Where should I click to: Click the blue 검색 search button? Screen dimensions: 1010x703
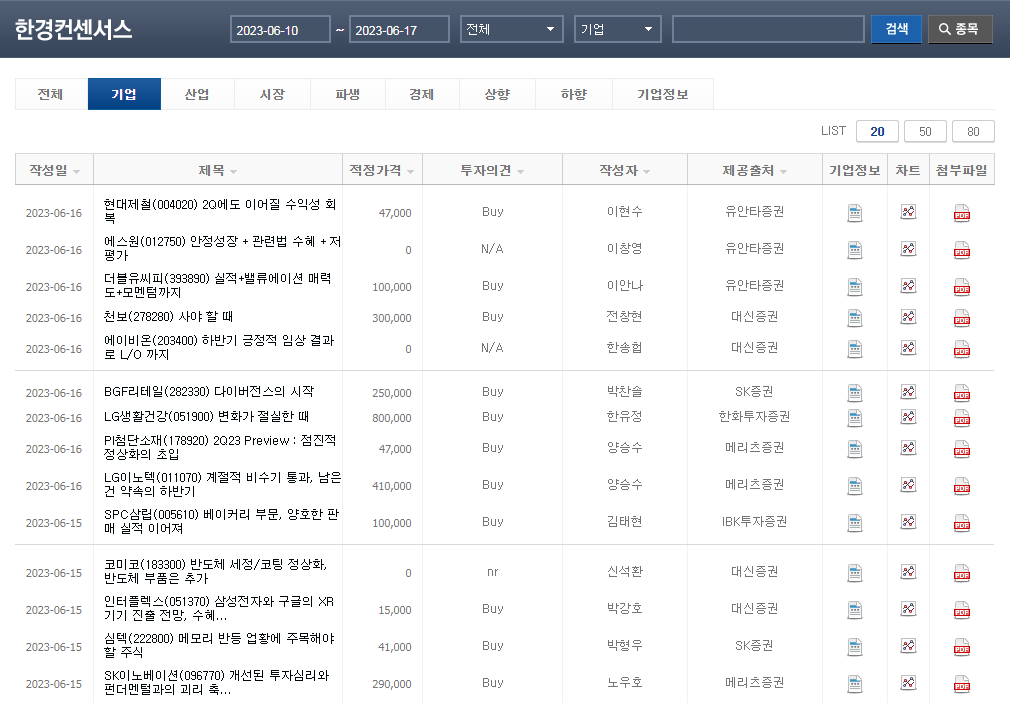click(x=896, y=29)
